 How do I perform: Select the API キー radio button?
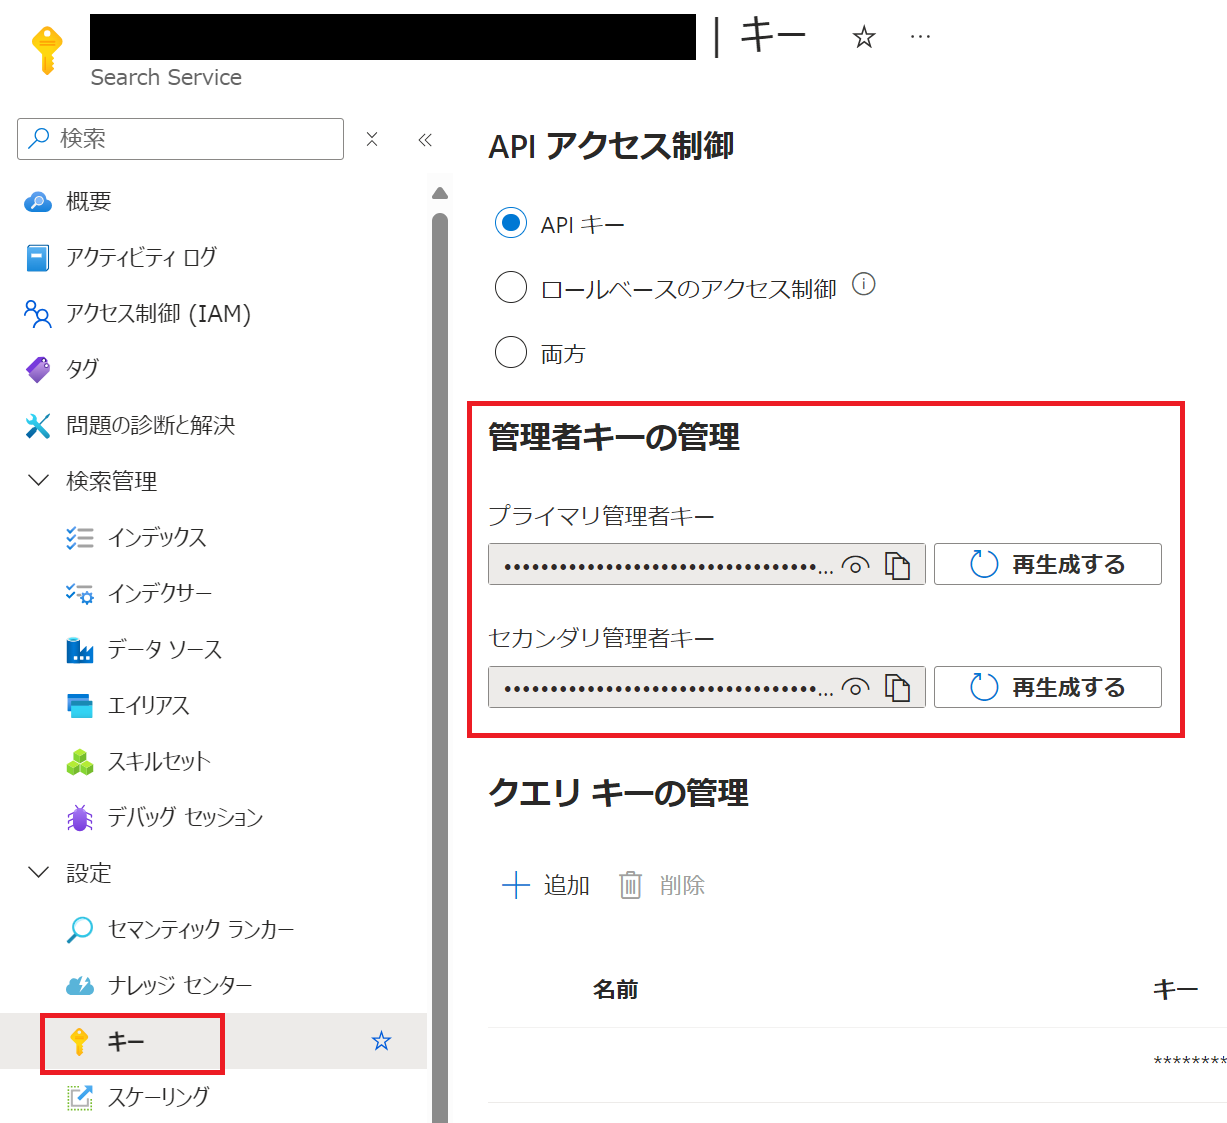coord(511,223)
